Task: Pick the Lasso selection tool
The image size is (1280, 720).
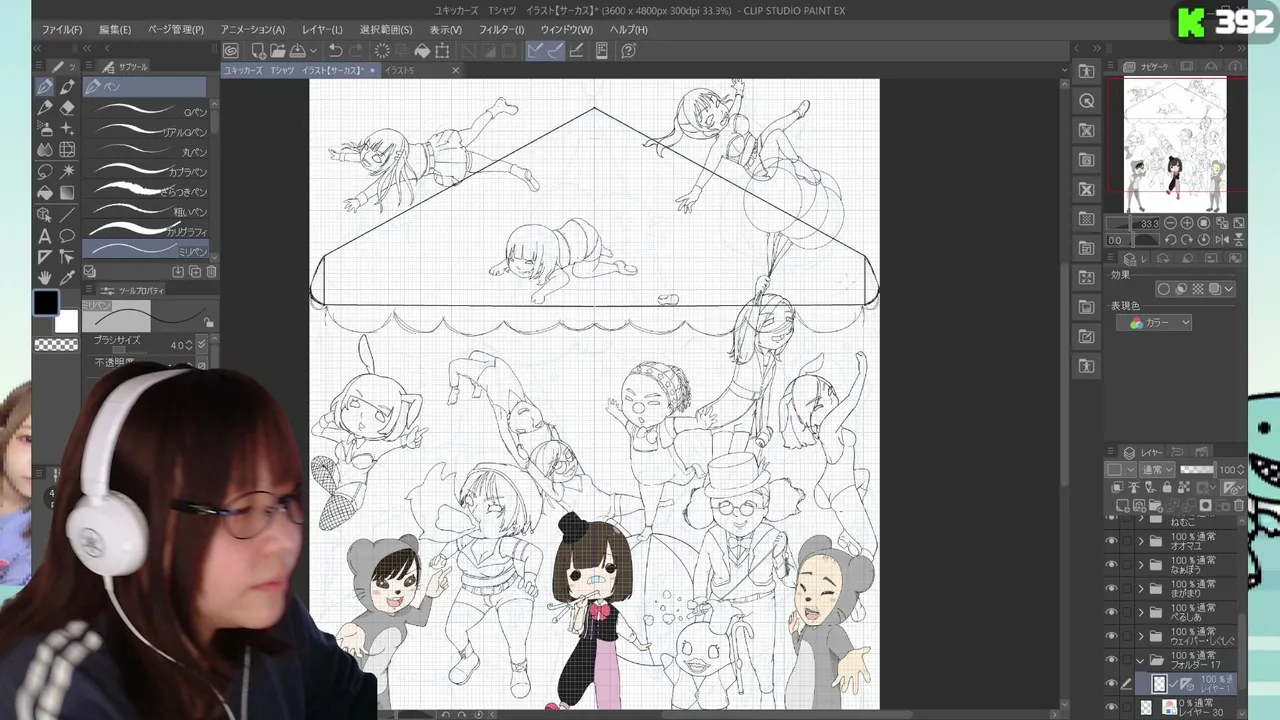Action: (x=45, y=170)
